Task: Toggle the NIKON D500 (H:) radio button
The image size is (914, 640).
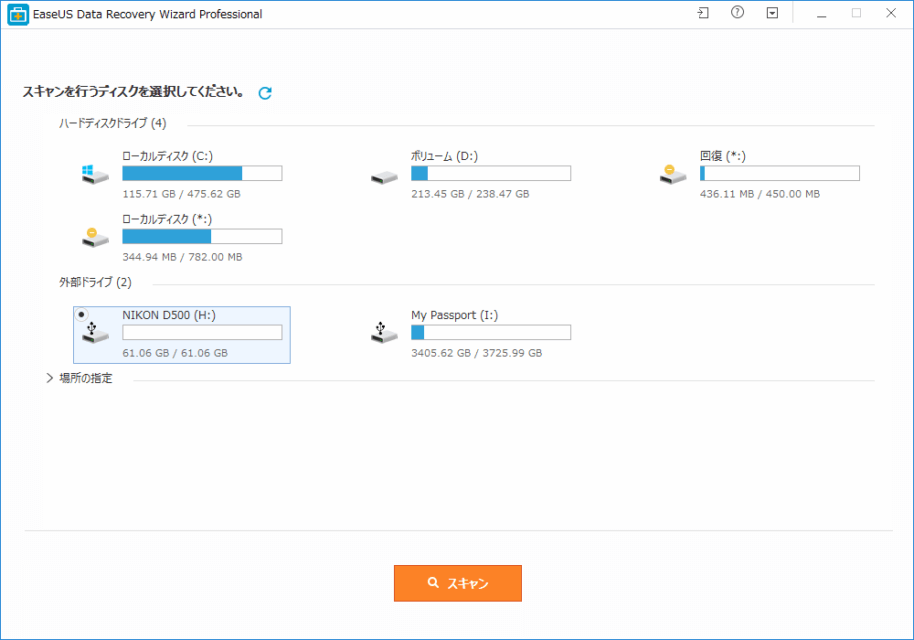Action: pos(82,315)
